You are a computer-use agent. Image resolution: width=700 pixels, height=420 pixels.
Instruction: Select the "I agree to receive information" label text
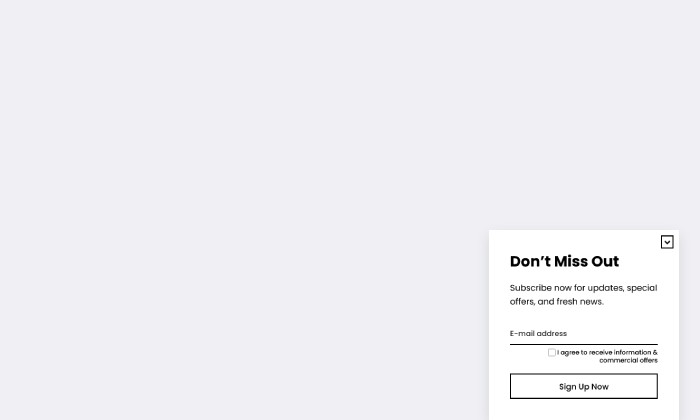(x=607, y=353)
